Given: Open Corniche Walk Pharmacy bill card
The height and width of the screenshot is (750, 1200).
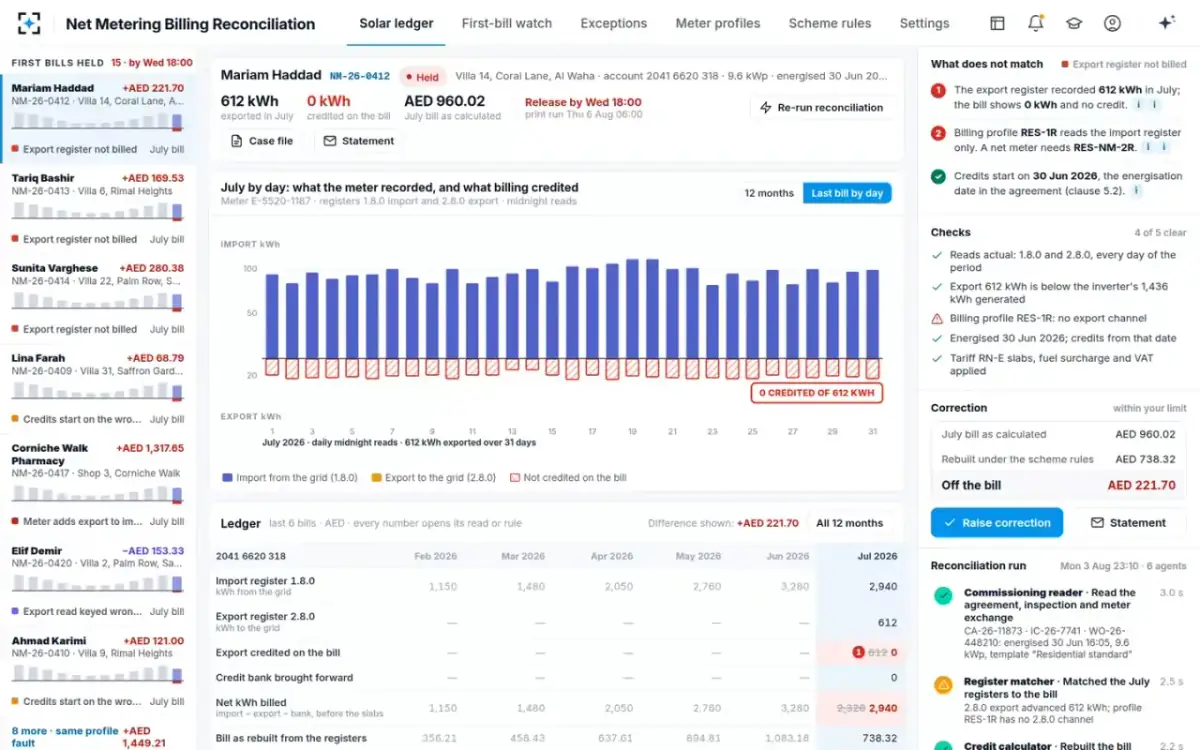Looking at the screenshot, I should coord(98,484).
